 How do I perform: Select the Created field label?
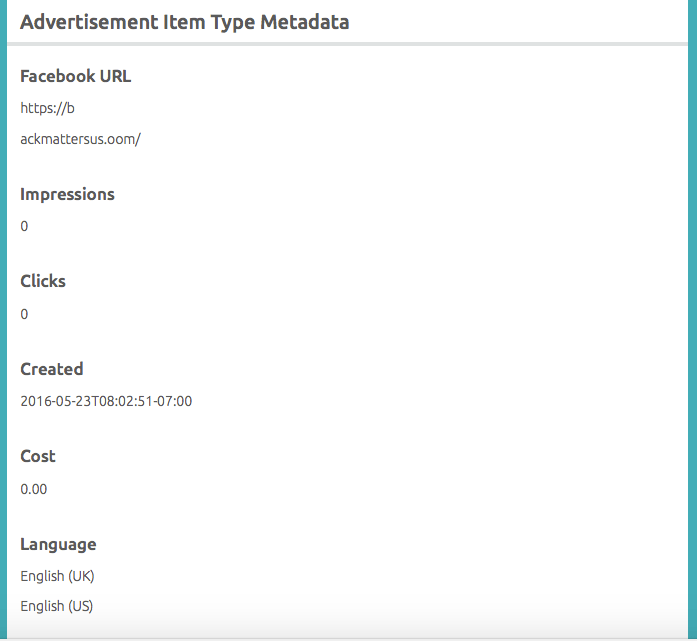52,369
